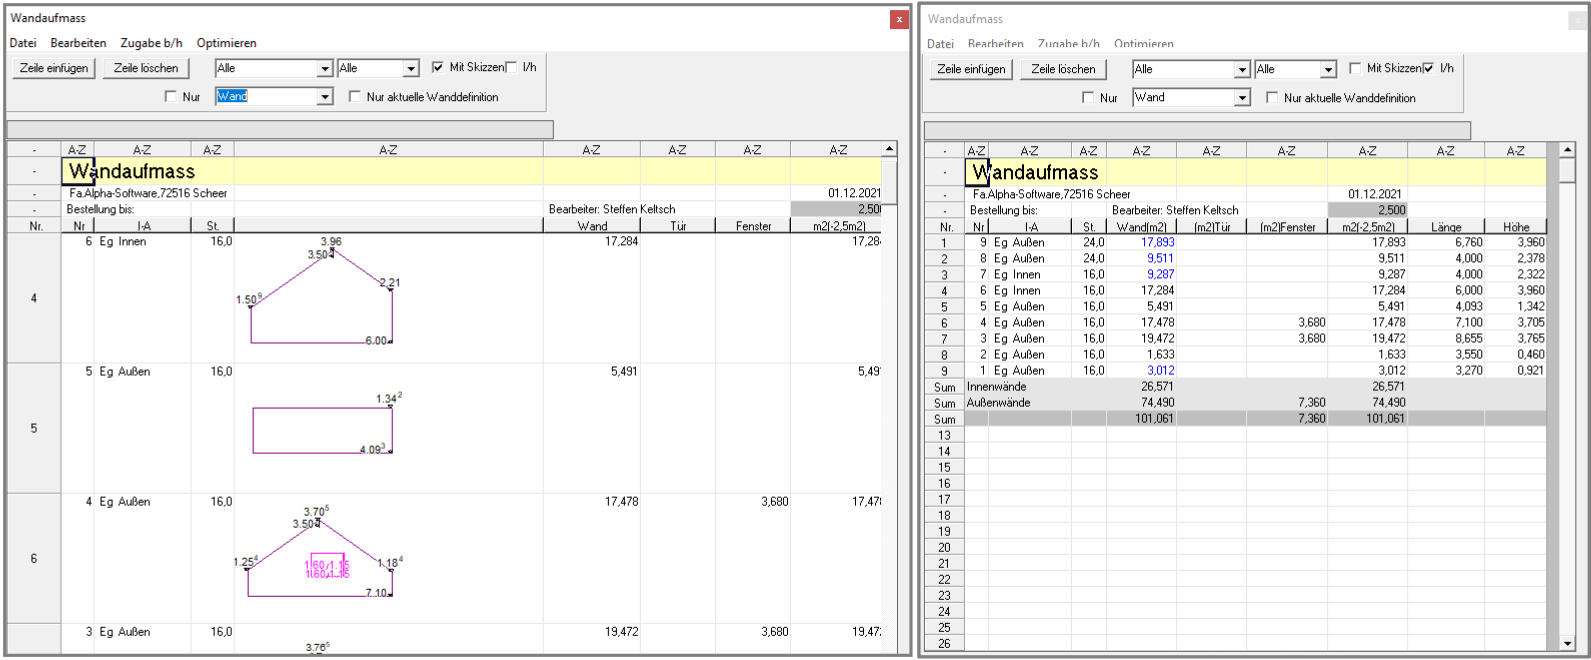Click the Innenwände sum row label

(996, 386)
